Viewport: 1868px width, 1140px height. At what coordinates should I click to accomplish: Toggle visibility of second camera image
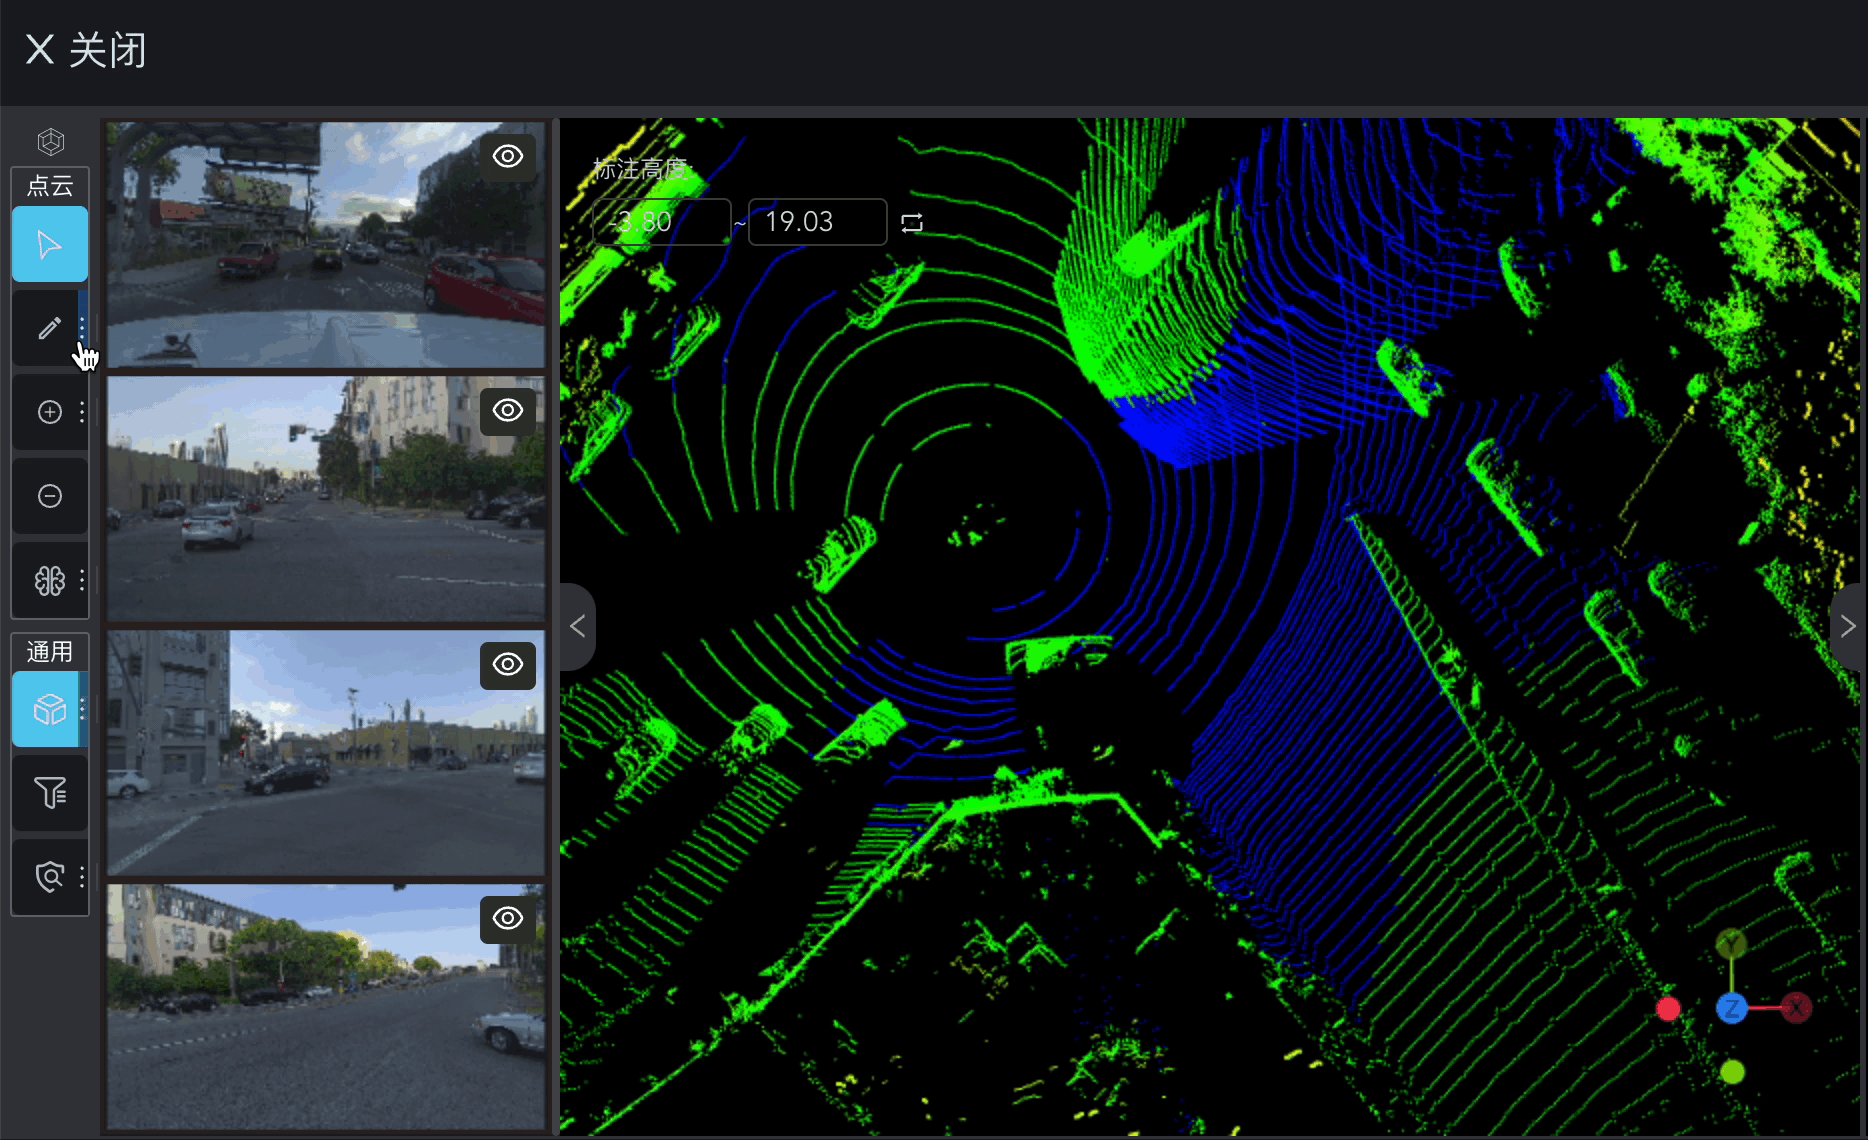[508, 410]
